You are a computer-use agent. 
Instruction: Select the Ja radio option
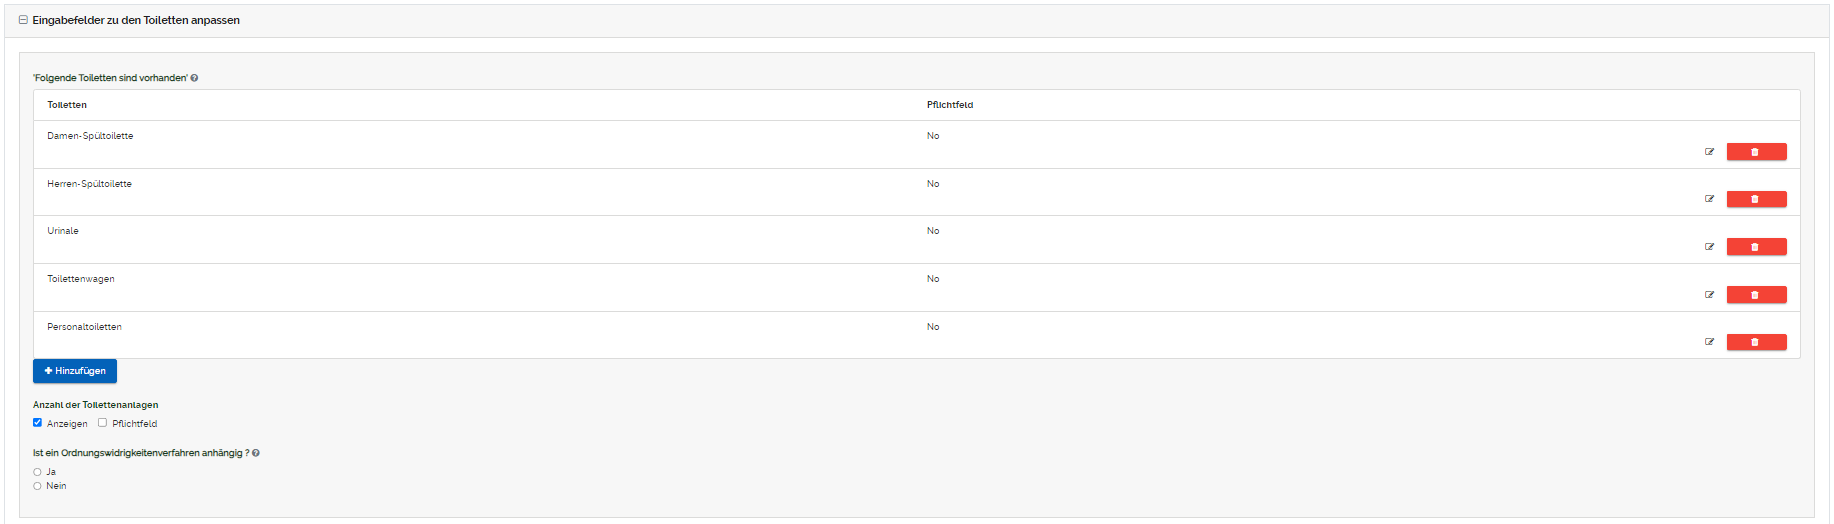click(38, 472)
